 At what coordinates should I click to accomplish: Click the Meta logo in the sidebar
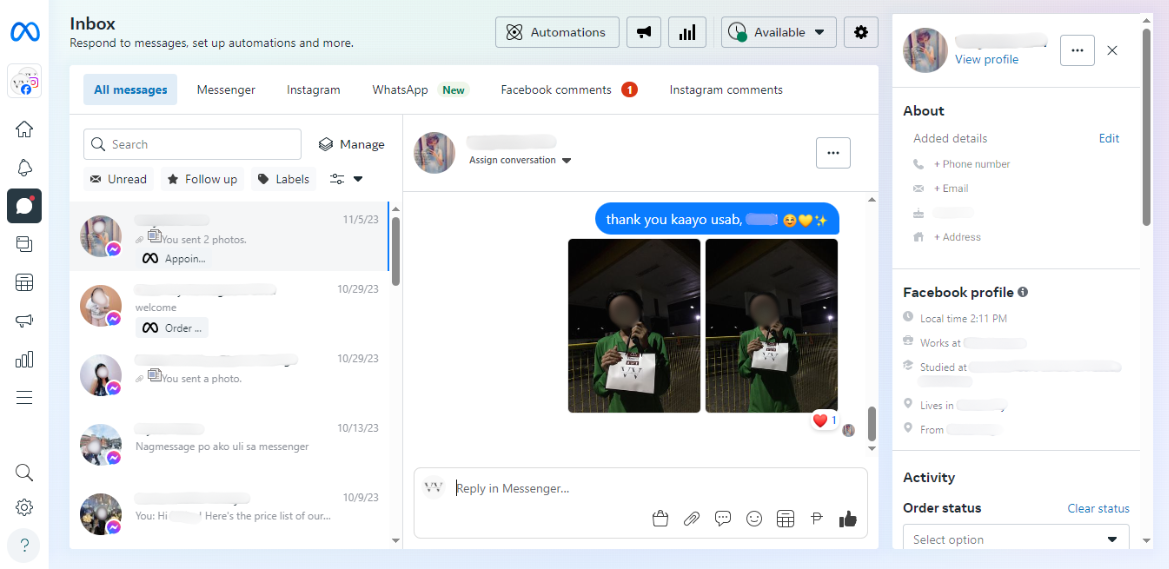coord(25,32)
